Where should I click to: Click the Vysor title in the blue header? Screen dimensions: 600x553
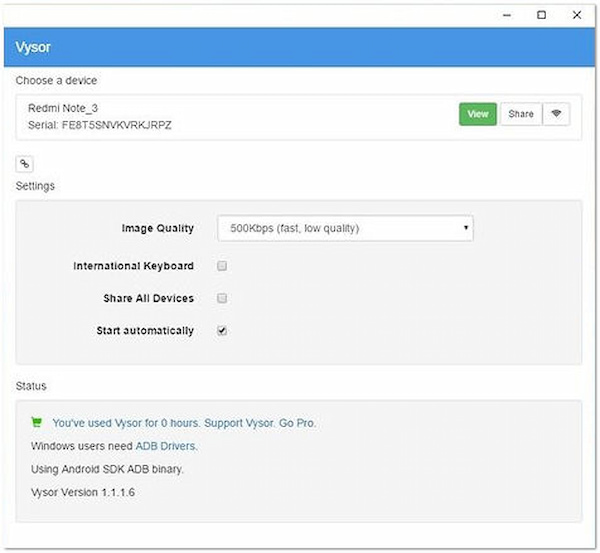click(x=32, y=47)
